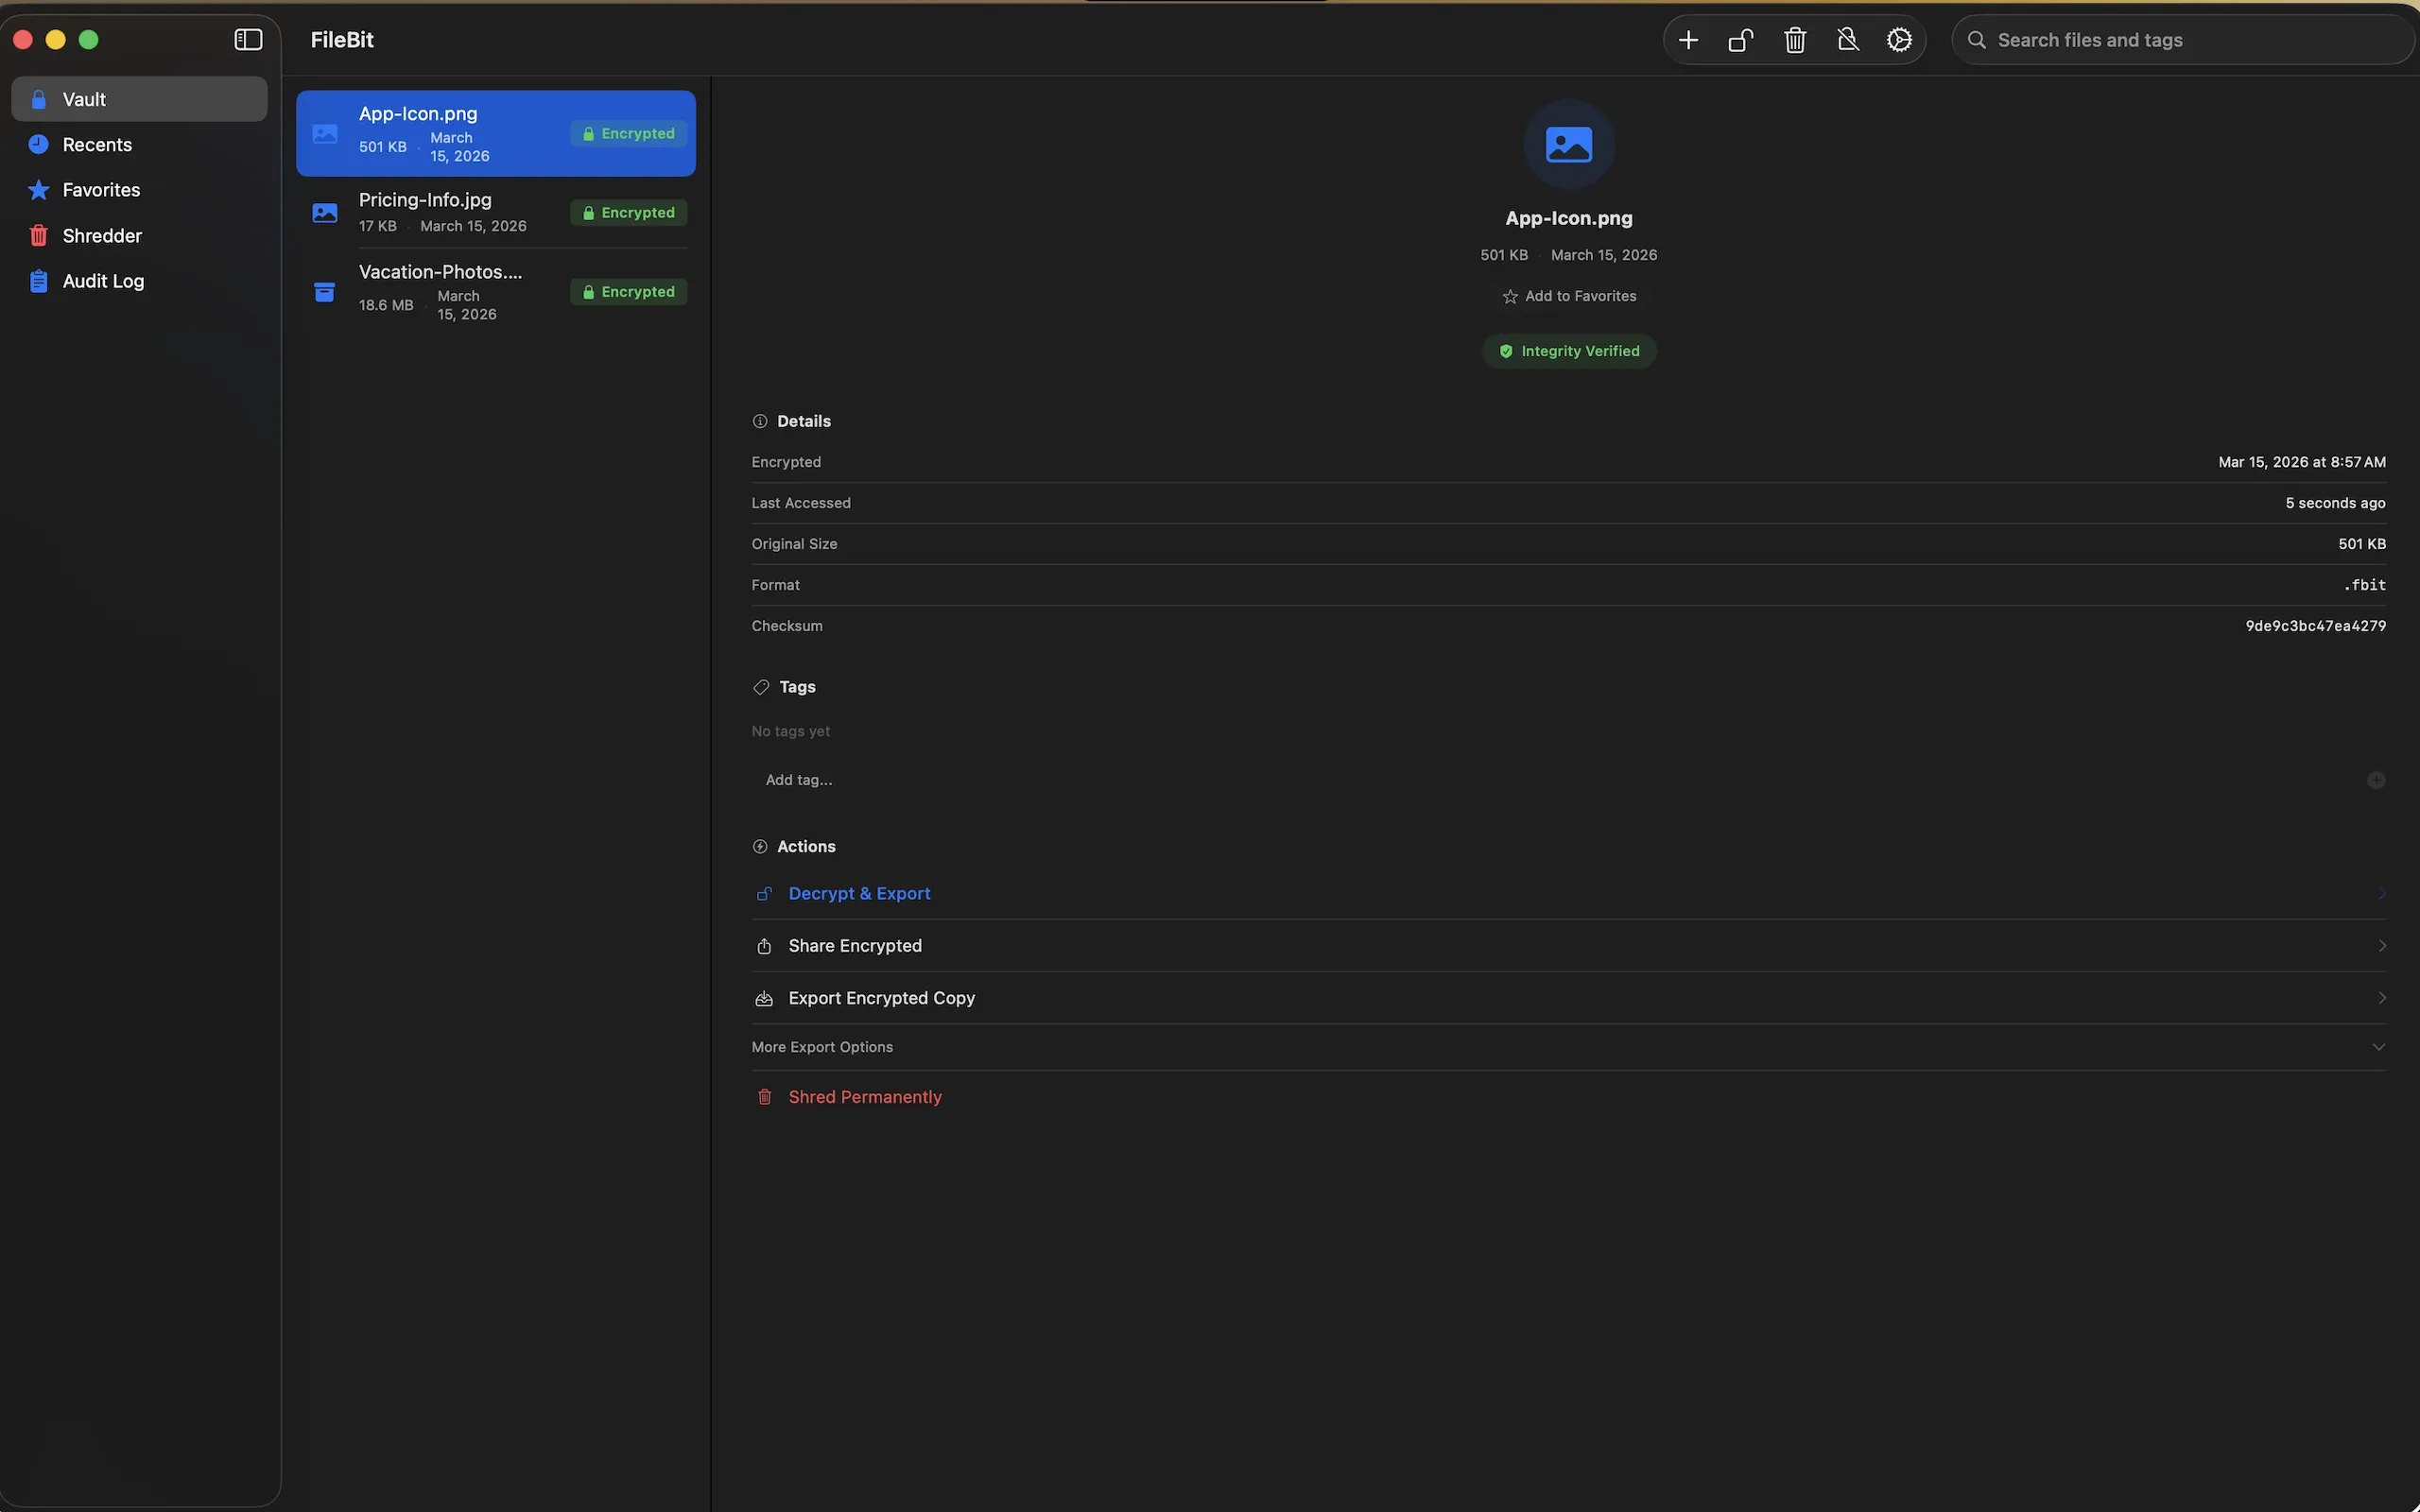Click Add to Favorites for App-Icon.png
This screenshot has height=1512, width=2420.
click(1568, 295)
